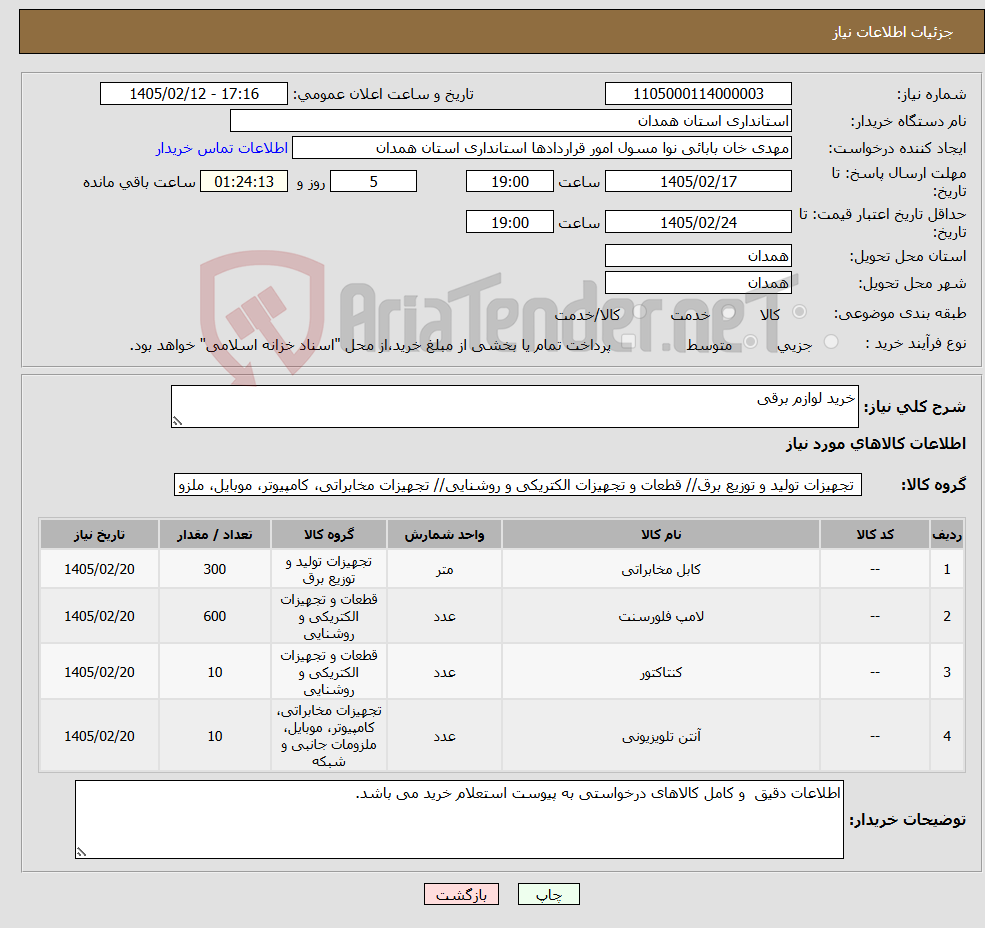Image resolution: width=985 pixels, height=928 pixels.
Task: Click the کنتاکتور item name
Action: tap(661, 672)
